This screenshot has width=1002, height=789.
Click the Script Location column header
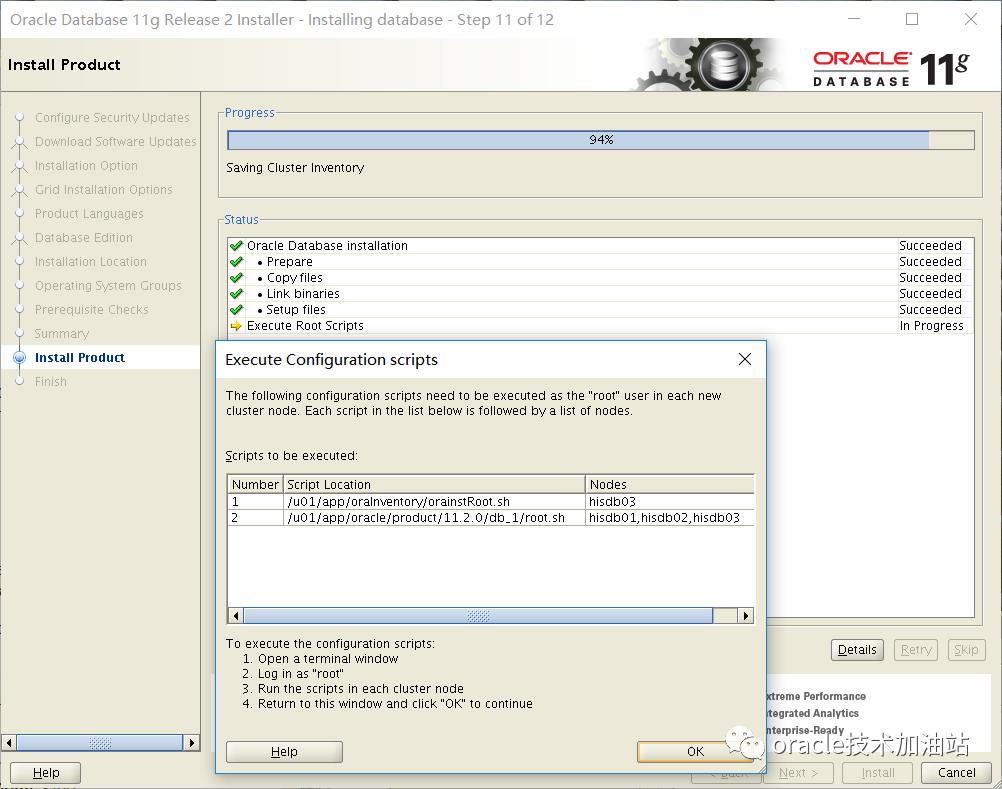434,484
